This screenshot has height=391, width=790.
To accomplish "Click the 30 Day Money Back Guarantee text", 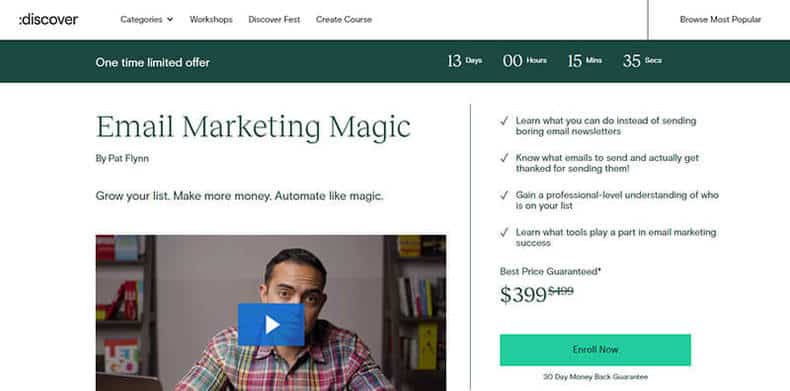I will [595, 377].
